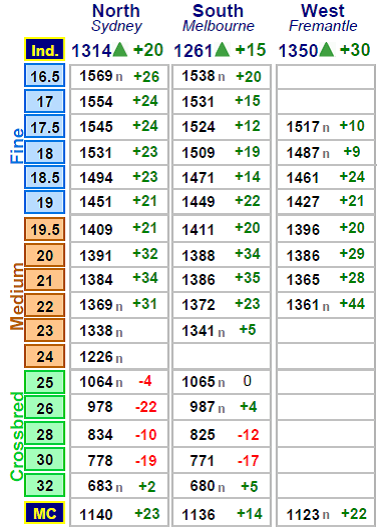This screenshot has height=527, width=384.
Task: Select the 25 micron crossbred label
Action: tap(45, 382)
